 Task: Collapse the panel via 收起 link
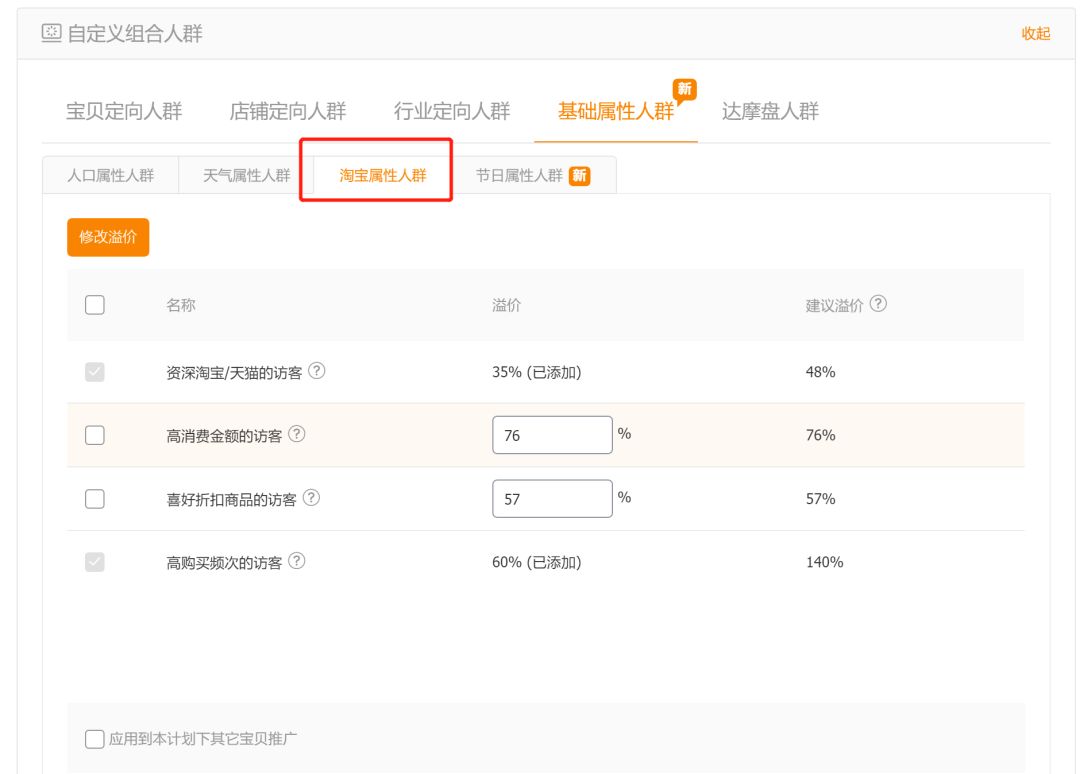pos(1038,33)
